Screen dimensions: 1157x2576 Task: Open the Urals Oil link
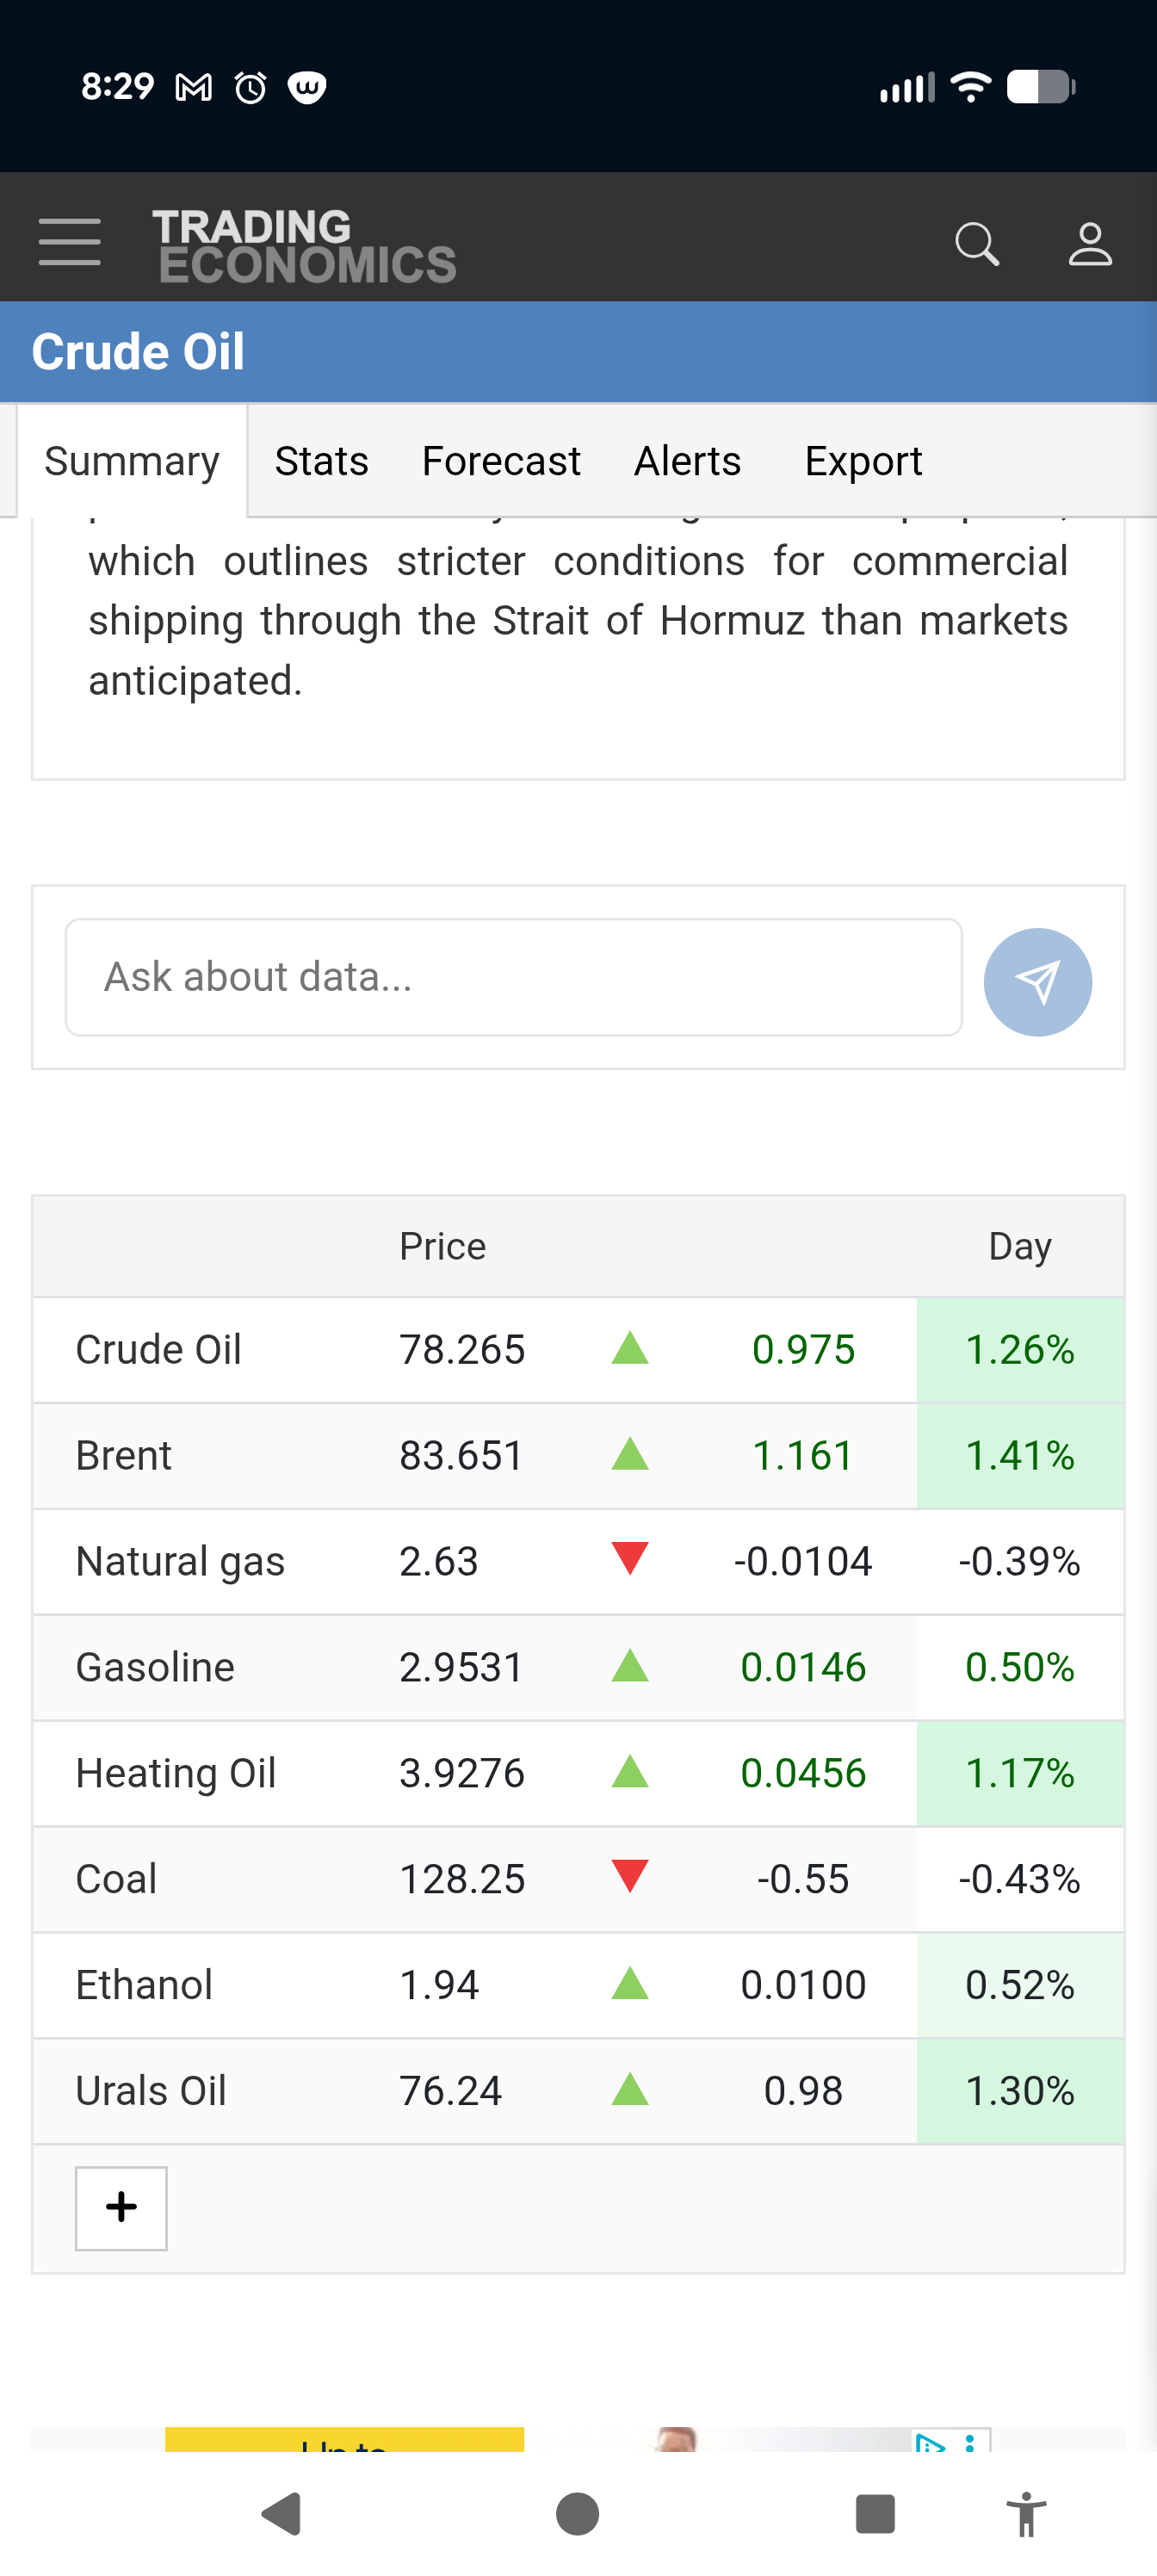pyautogui.click(x=151, y=2090)
